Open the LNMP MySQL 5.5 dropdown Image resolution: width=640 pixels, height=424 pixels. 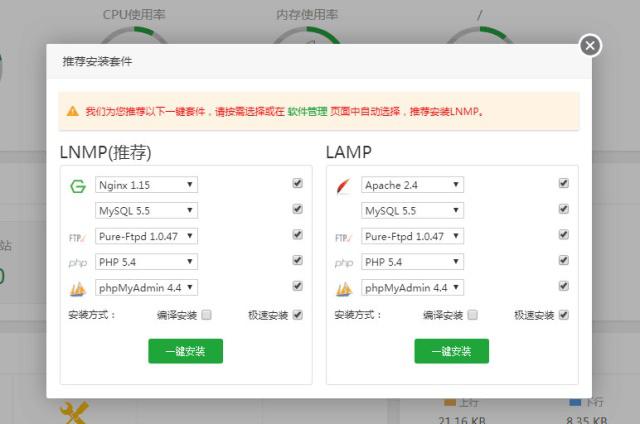[146, 211]
